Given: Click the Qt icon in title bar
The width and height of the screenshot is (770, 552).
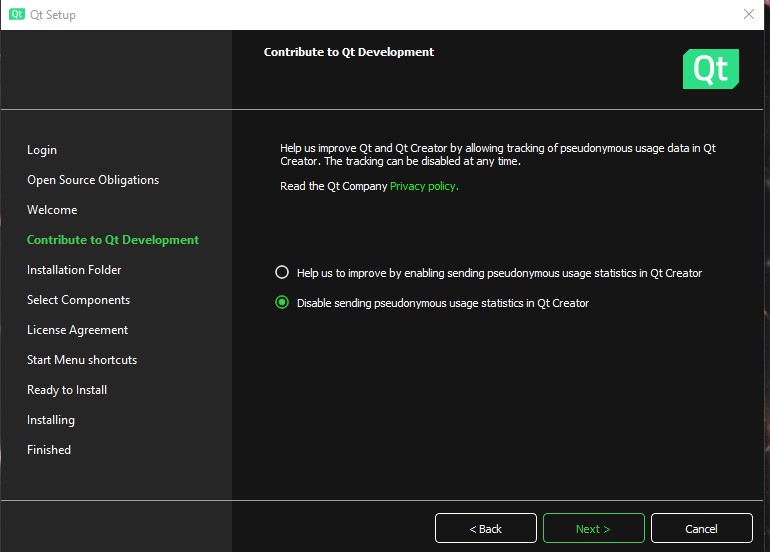Looking at the screenshot, I should click(17, 14).
